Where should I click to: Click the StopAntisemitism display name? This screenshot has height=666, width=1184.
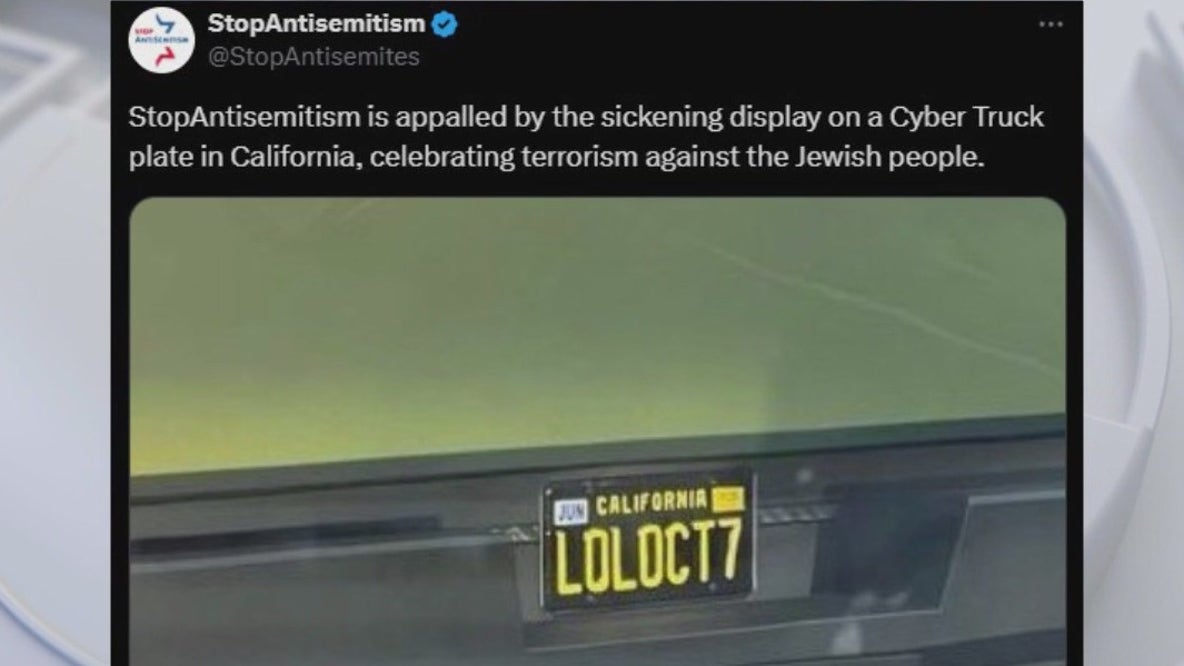coord(316,23)
